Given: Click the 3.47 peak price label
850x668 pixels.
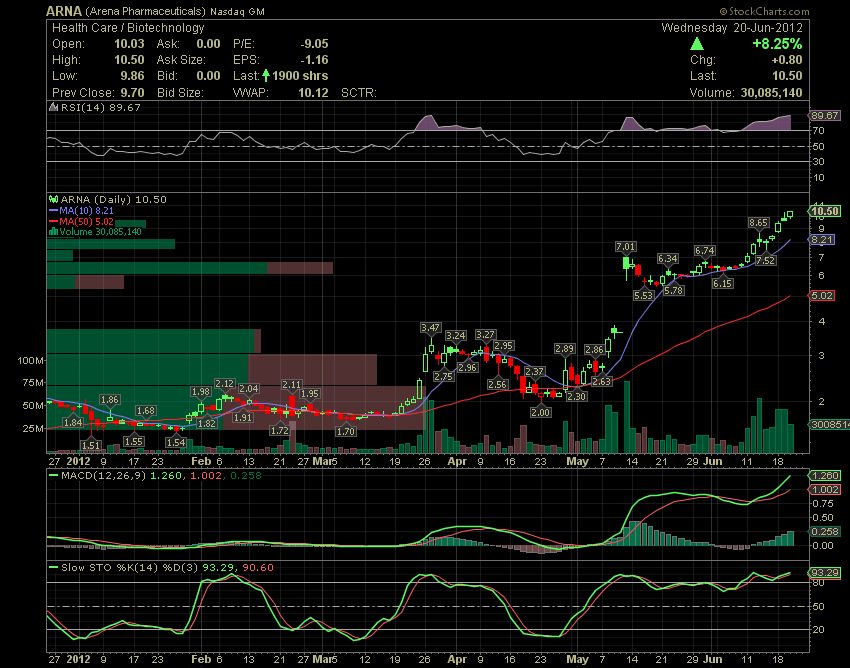Looking at the screenshot, I should pyautogui.click(x=430, y=327).
